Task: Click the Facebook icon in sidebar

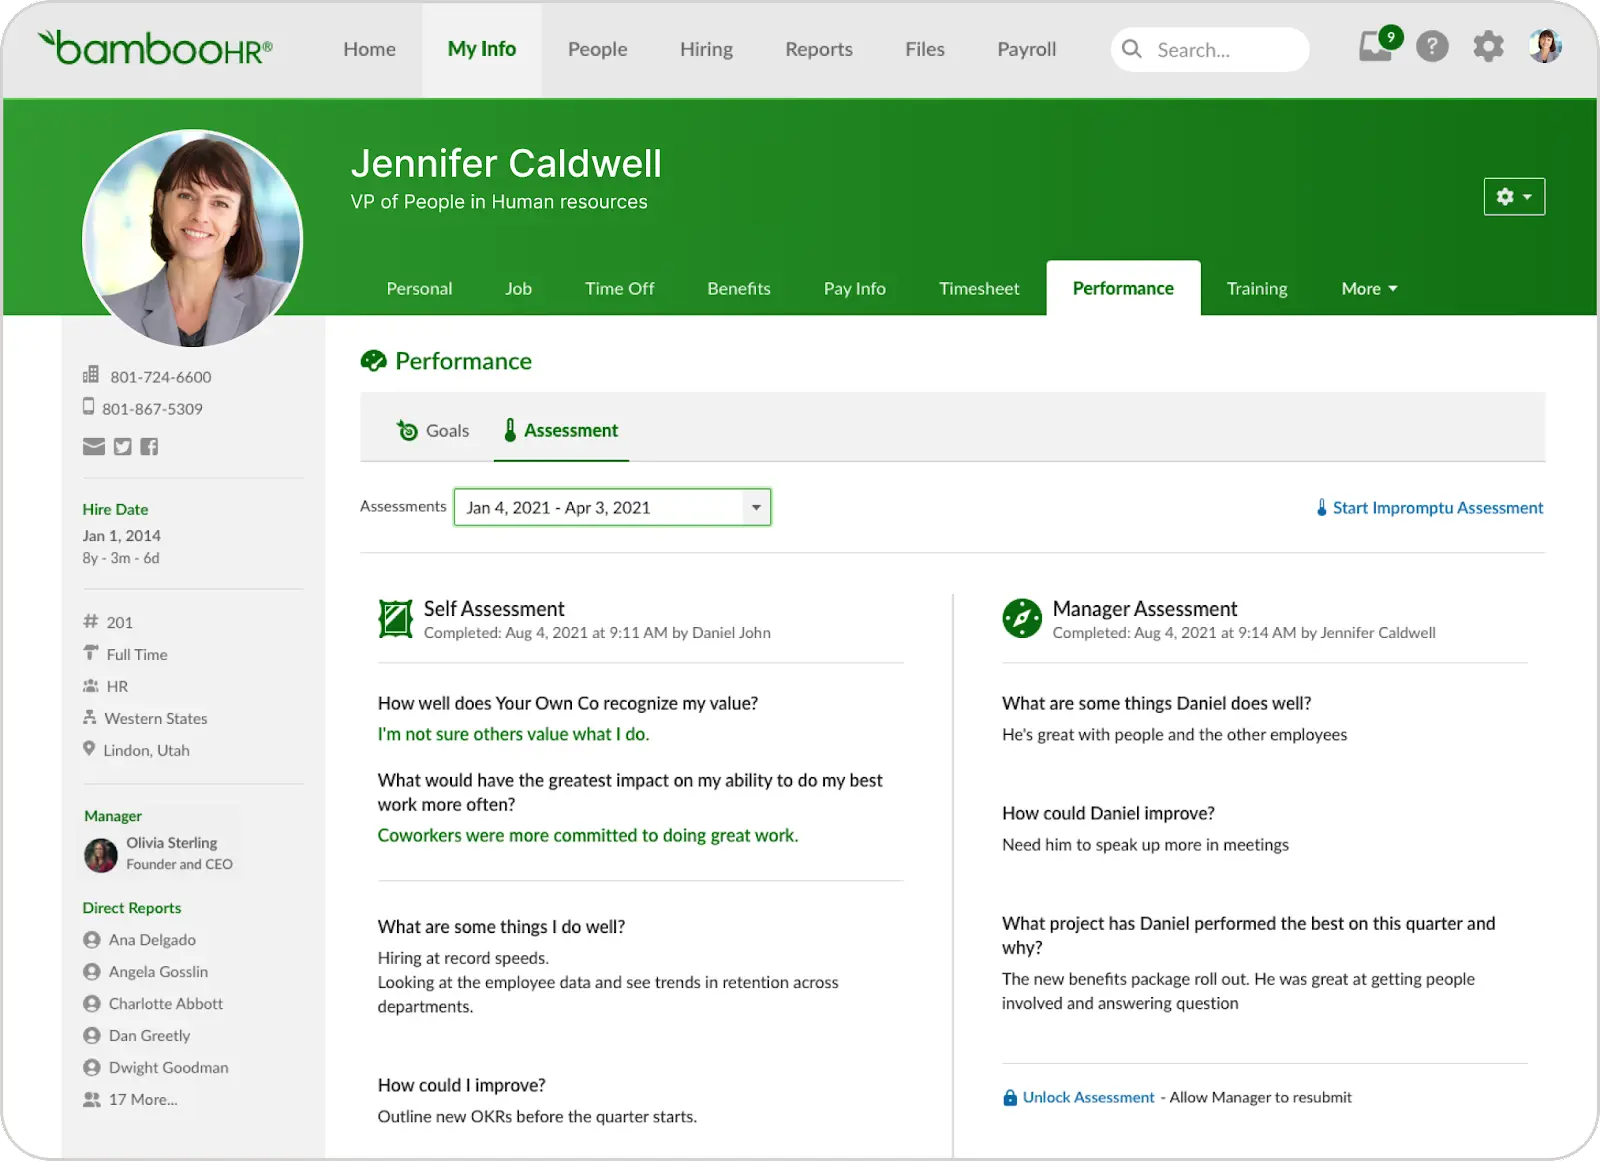Action: (149, 446)
